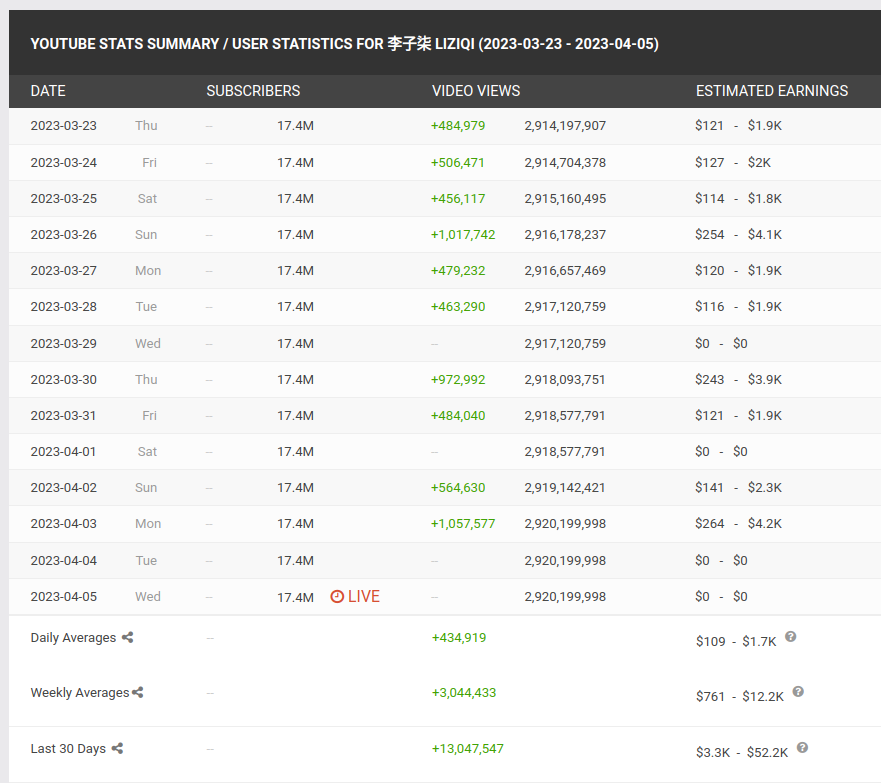Select date cell 2023-04-01
The image size is (881, 783).
pyautogui.click(x=63, y=452)
